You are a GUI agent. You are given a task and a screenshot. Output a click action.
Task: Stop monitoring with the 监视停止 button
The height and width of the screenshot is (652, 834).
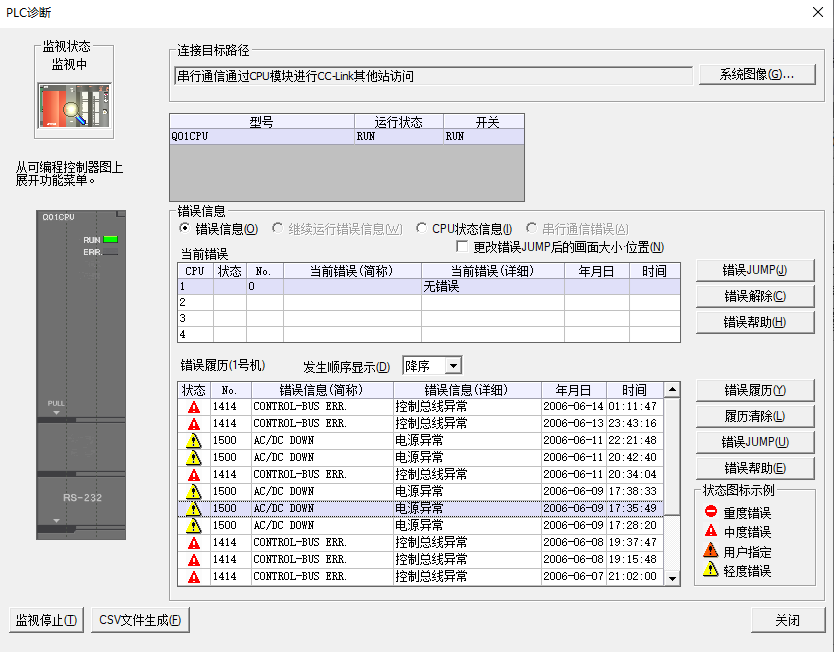[46, 620]
